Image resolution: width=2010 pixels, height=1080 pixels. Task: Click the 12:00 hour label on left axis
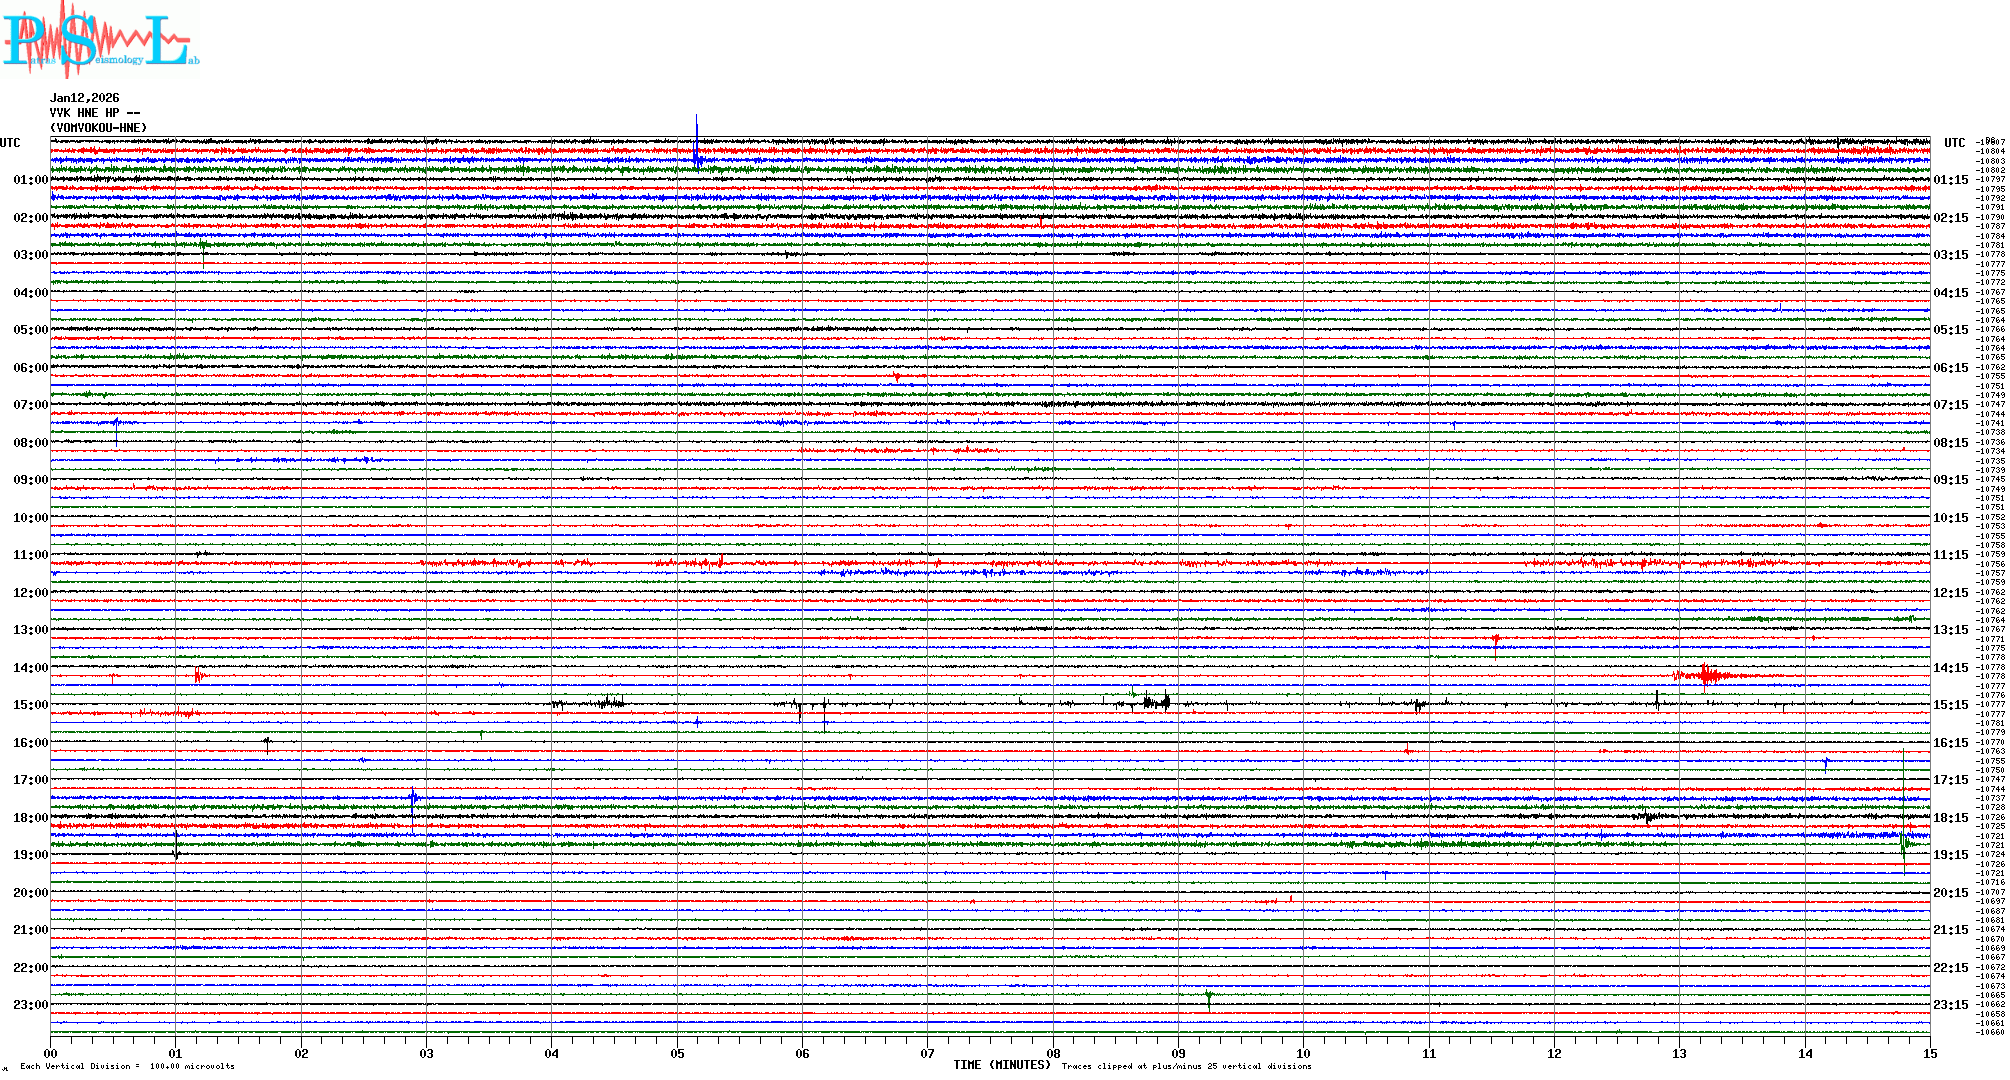point(30,593)
